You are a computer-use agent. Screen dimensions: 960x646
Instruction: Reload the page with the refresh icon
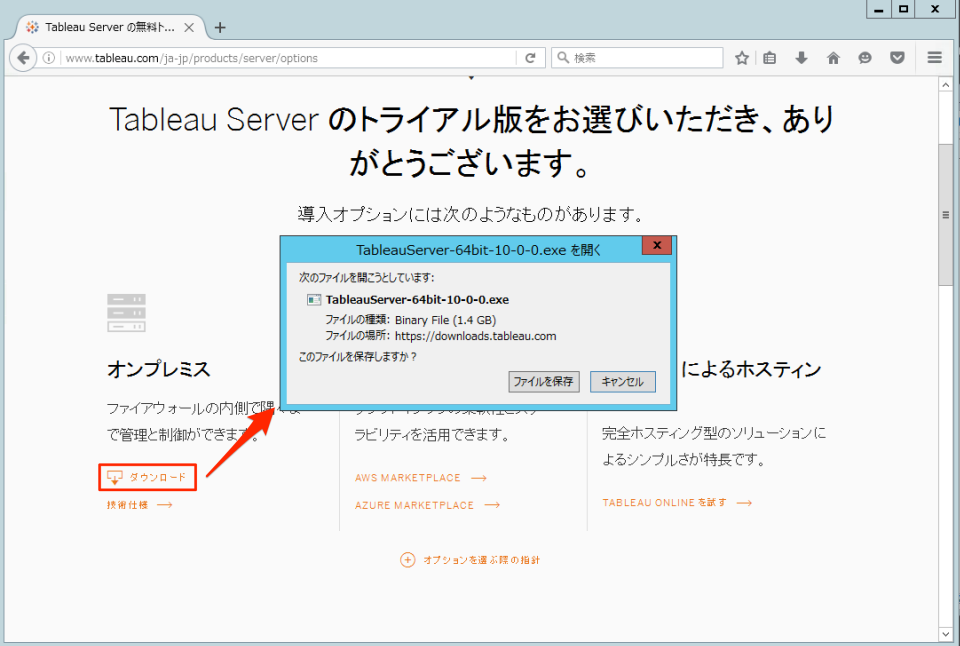point(530,57)
